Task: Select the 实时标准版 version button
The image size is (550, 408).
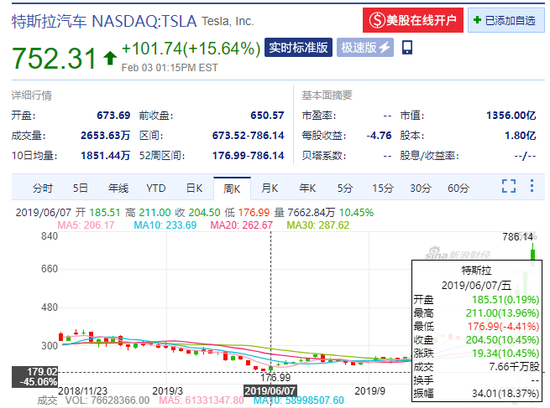Action: point(298,47)
